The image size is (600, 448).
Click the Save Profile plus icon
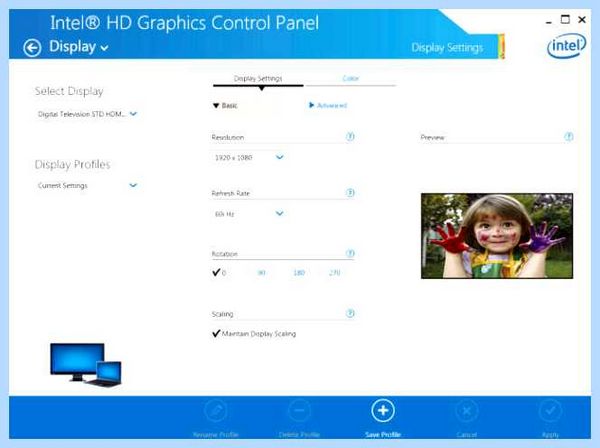[x=383, y=411]
